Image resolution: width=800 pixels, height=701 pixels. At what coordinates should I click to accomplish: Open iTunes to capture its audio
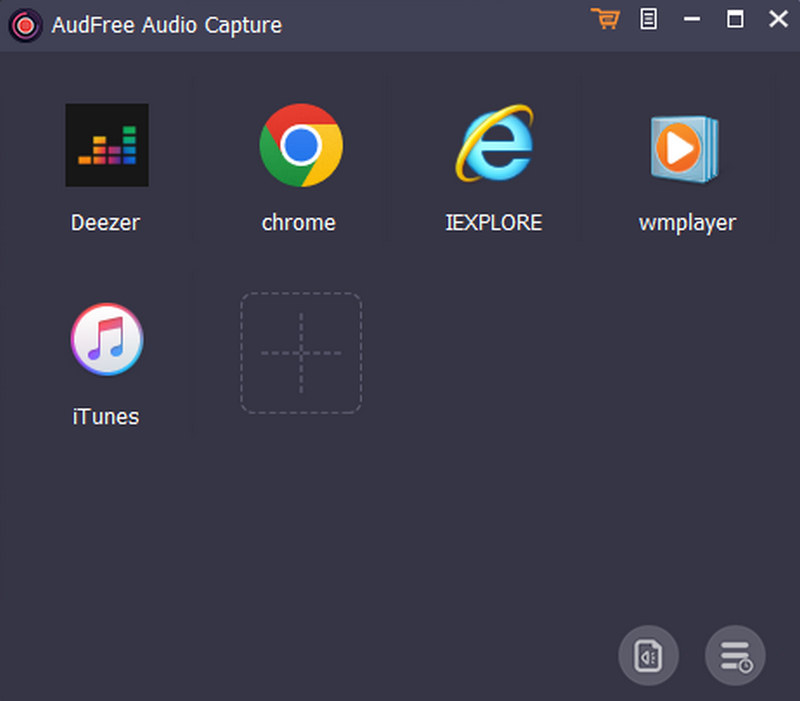point(105,339)
